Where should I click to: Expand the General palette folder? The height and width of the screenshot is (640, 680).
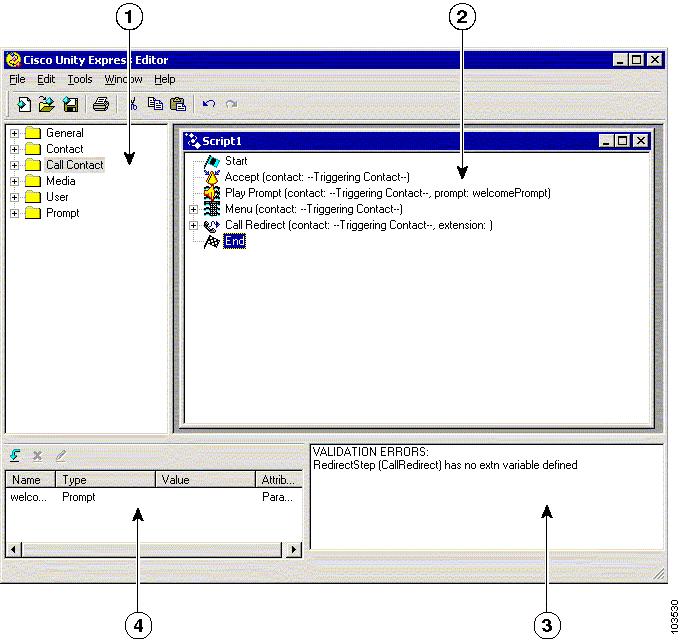(x=14, y=133)
